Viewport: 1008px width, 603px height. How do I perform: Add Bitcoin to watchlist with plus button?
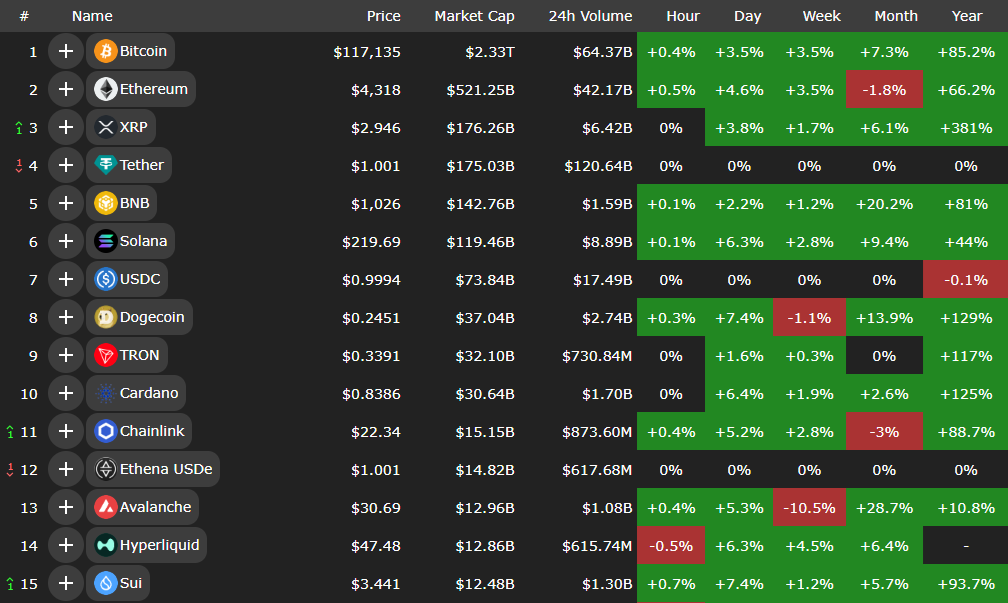[x=66, y=51]
